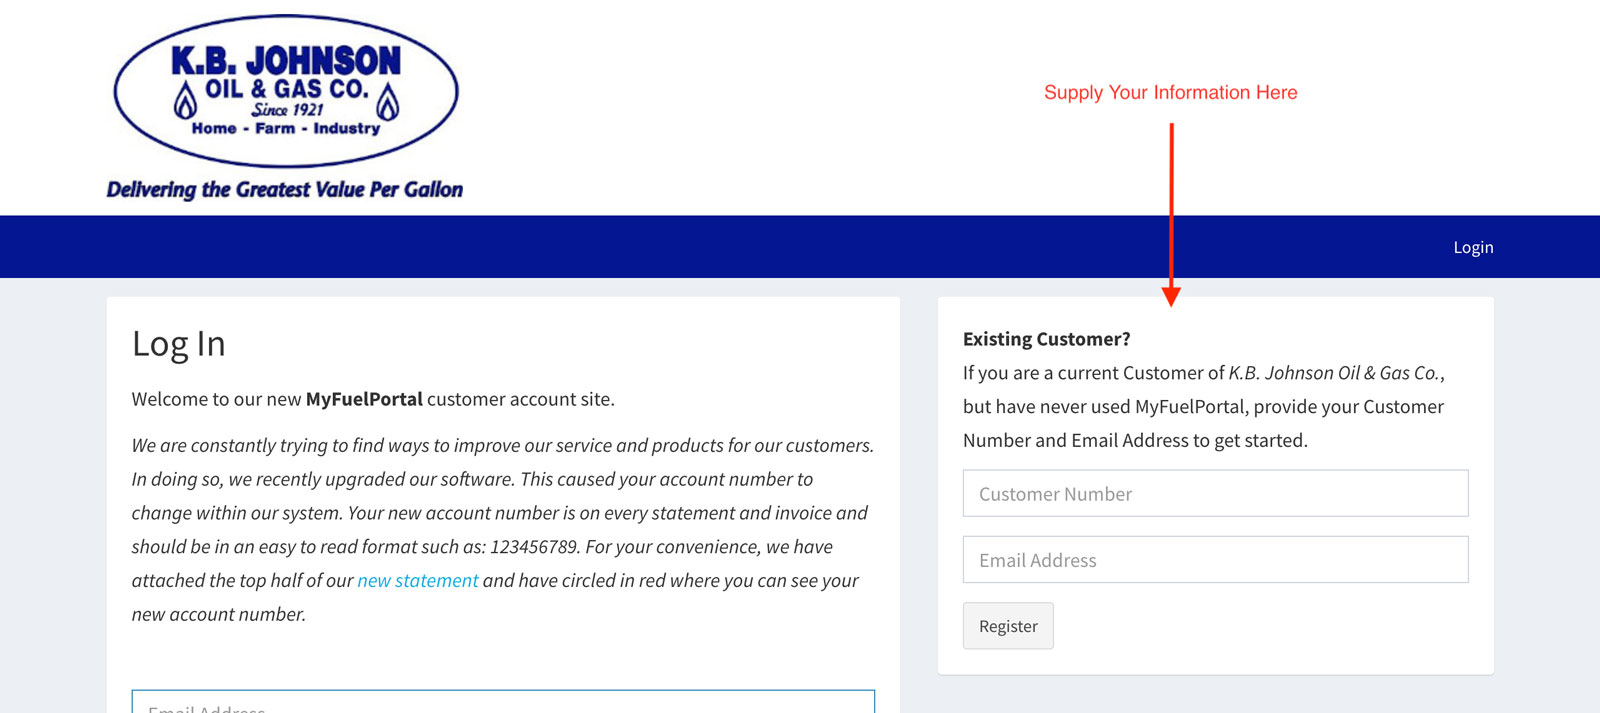Click 'Delivering the Greatest Value Per Gallon' tagline
Viewport: 1600px width, 713px height.
point(285,189)
